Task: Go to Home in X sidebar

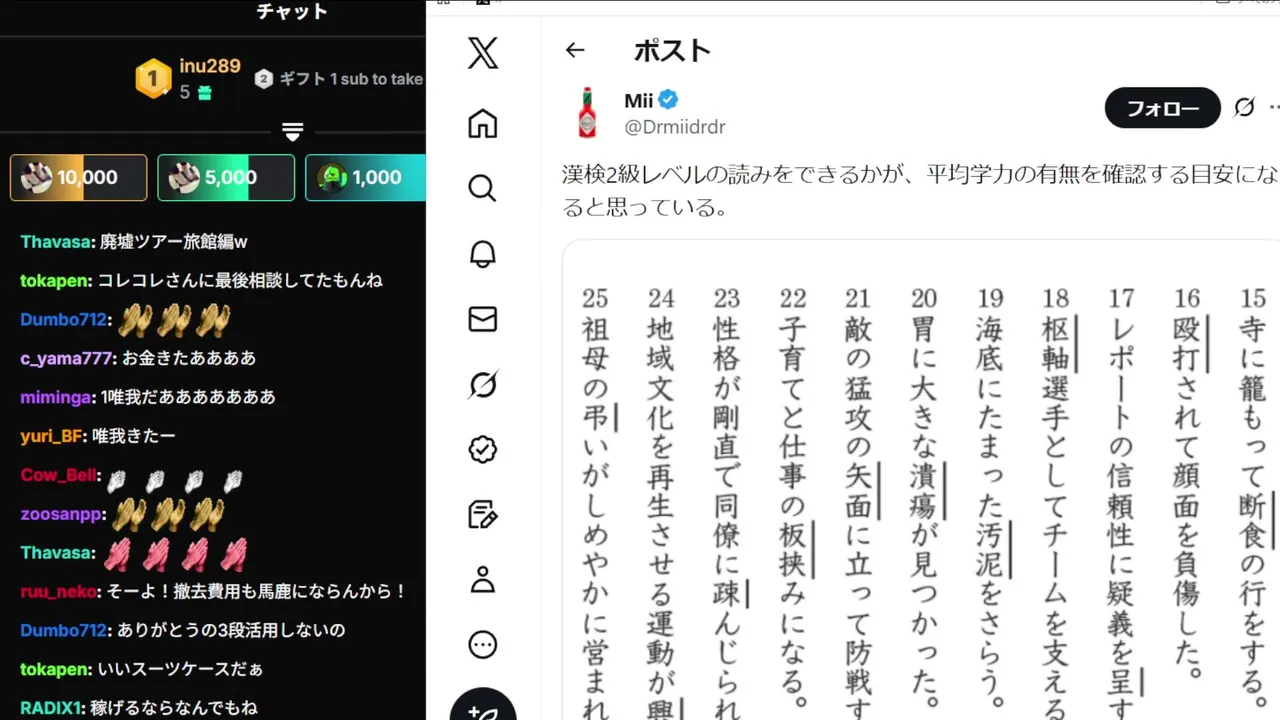Action: click(x=483, y=124)
